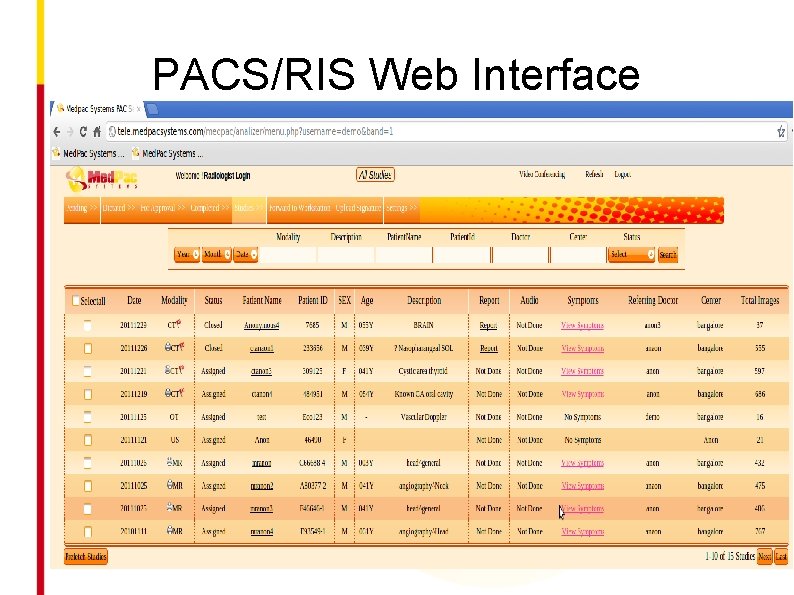794x595 pixels.
Task: Click the browser forward arrow
Action: click(70, 132)
